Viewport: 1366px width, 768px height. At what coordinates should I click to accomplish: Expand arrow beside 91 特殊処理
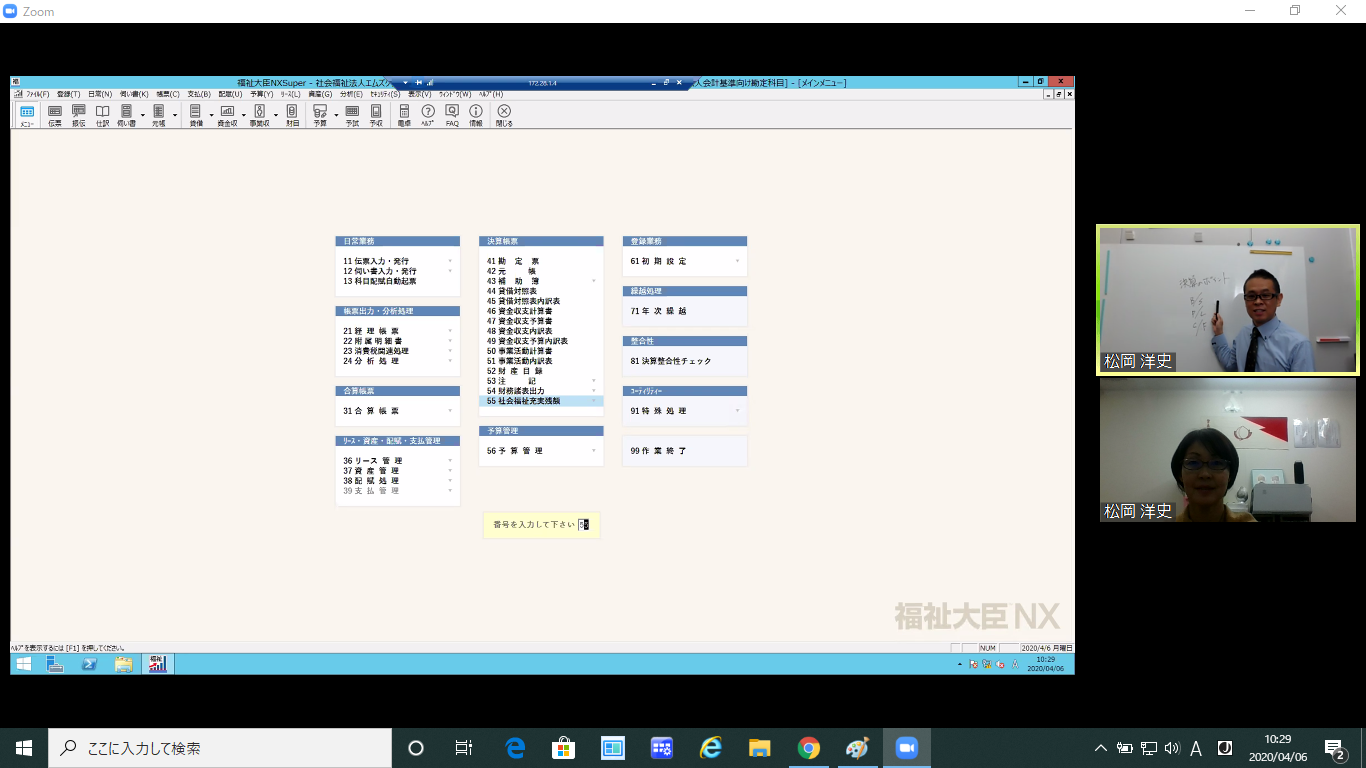[737, 411]
